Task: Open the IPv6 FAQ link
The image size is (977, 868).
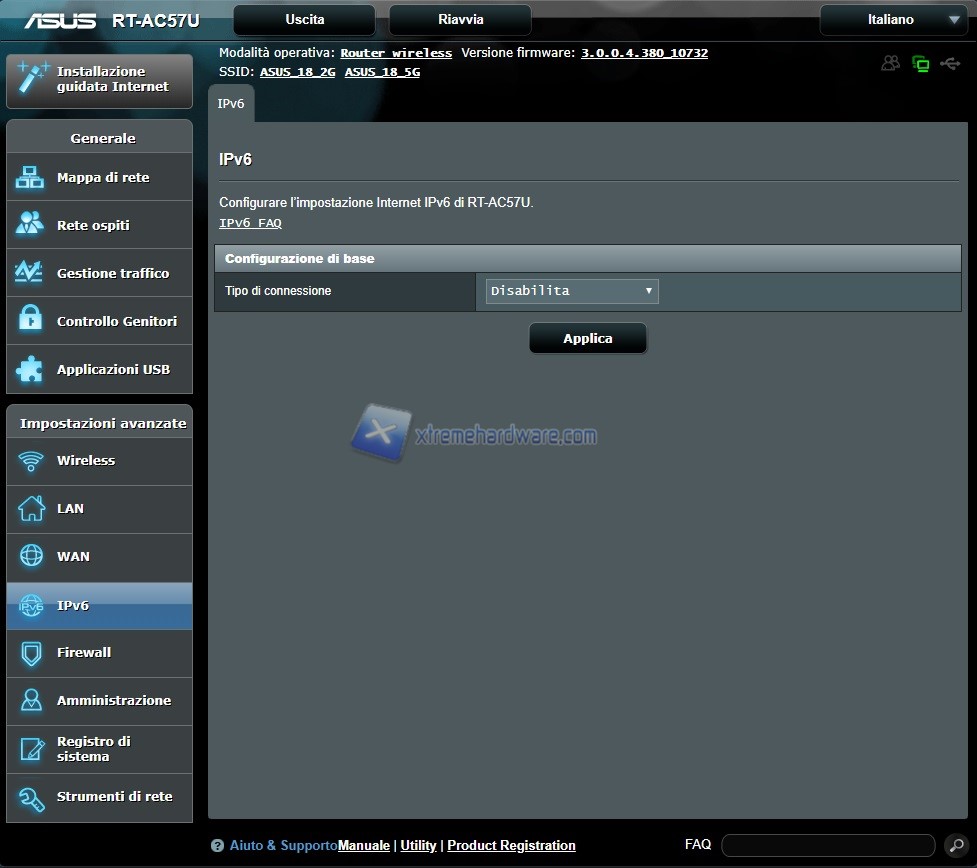Action: pos(250,224)
